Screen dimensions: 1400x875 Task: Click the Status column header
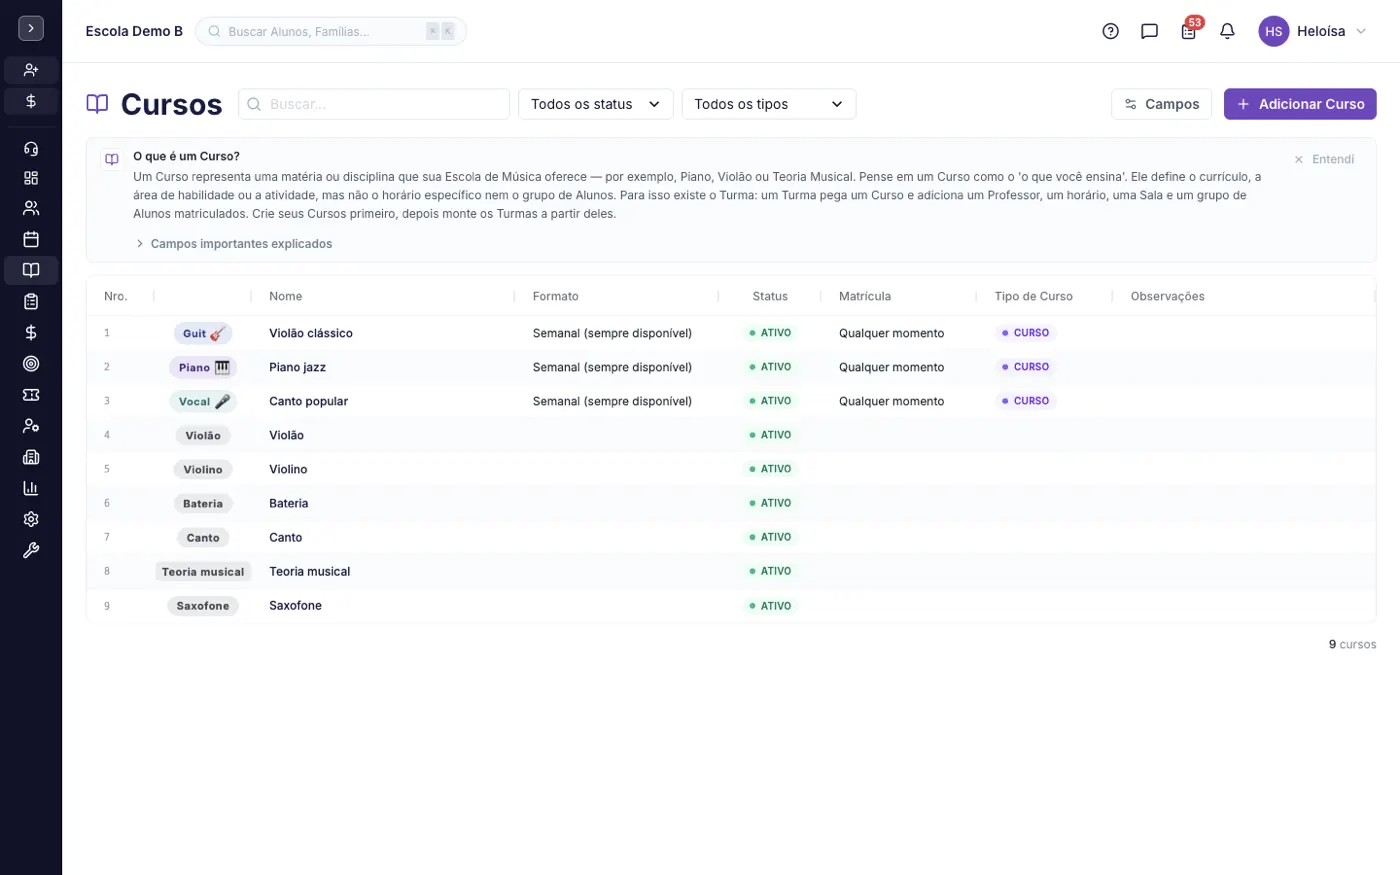point(770,296)
